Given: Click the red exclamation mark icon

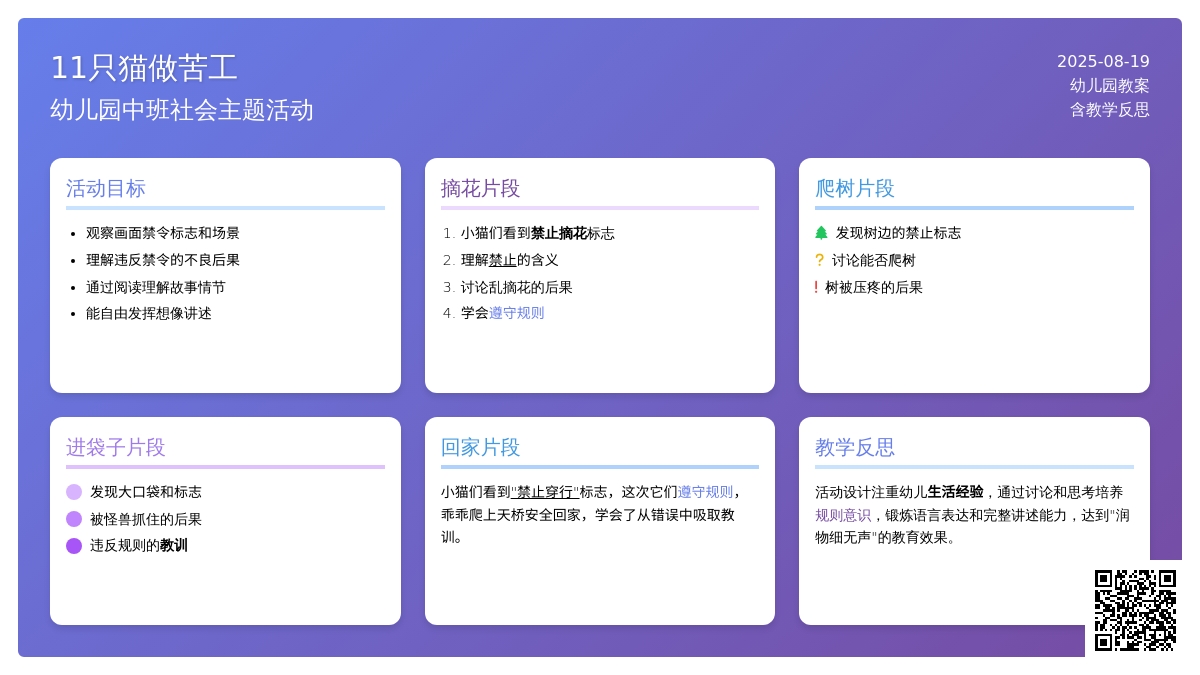Looking at the screenshot, I should tap(816, 287).
